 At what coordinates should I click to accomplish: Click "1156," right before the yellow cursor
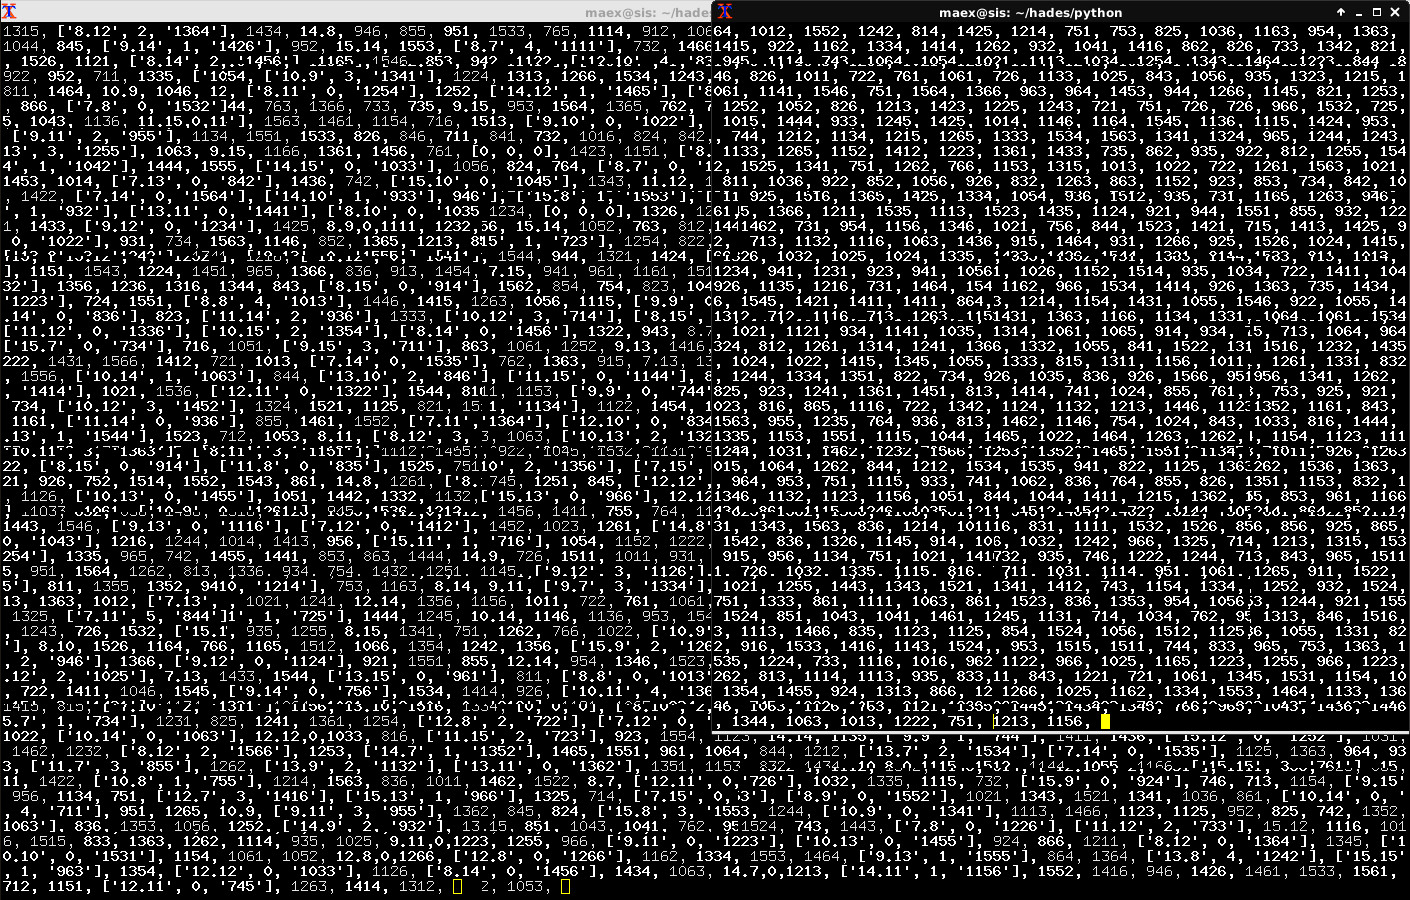pyautogui.click(x=1065, y=721)
